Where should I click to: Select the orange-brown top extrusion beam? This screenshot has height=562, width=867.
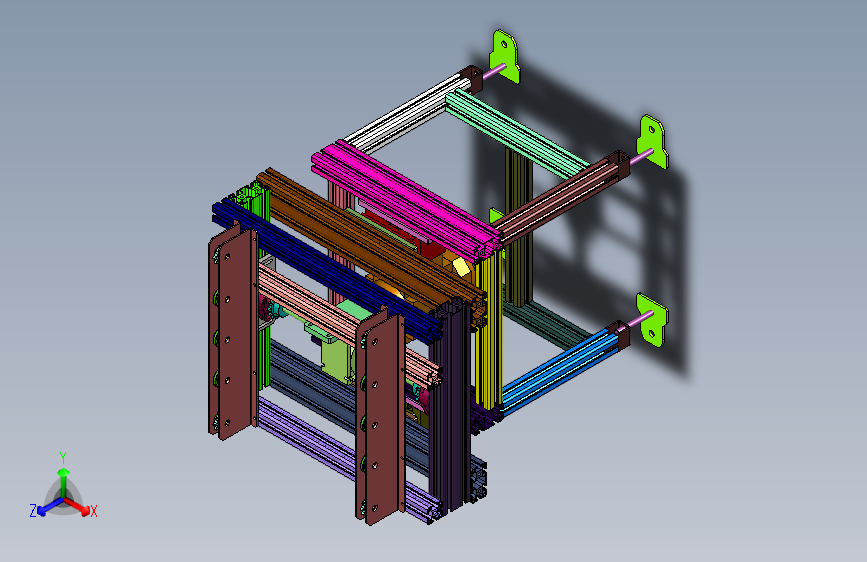(x=370, y=243)
